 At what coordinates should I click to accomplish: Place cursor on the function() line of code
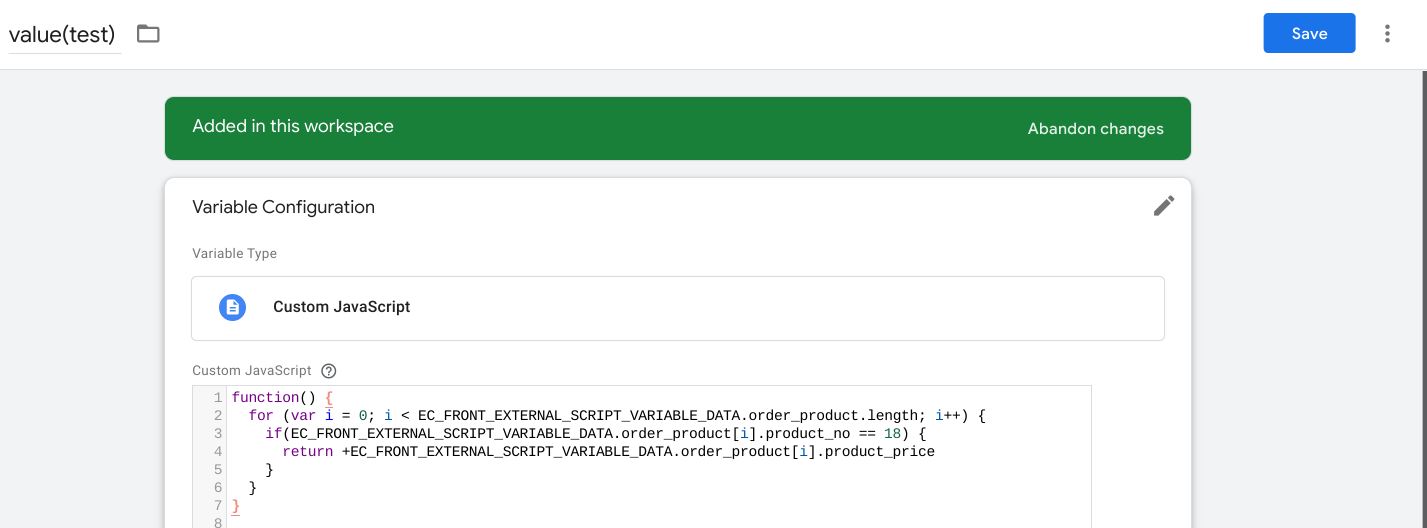282,398
